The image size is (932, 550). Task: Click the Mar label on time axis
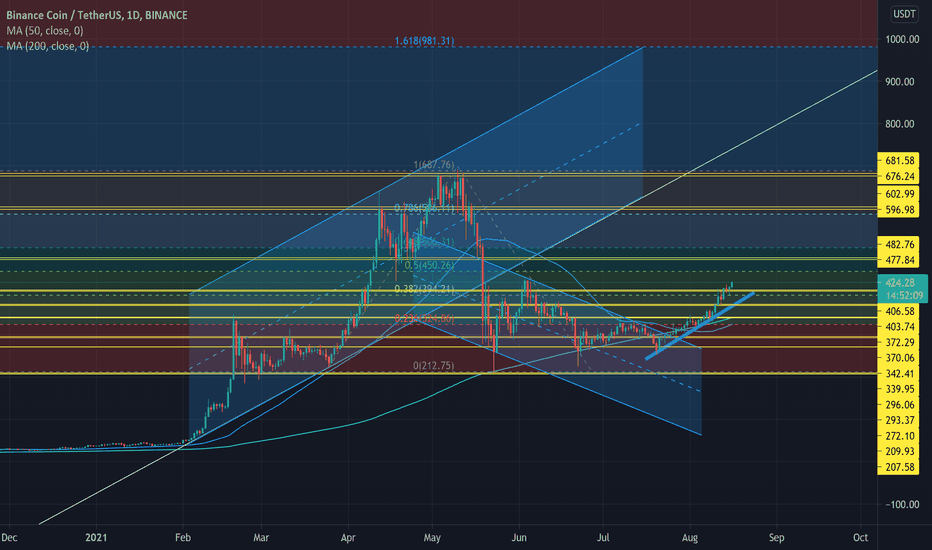click(x=261, y=538)
